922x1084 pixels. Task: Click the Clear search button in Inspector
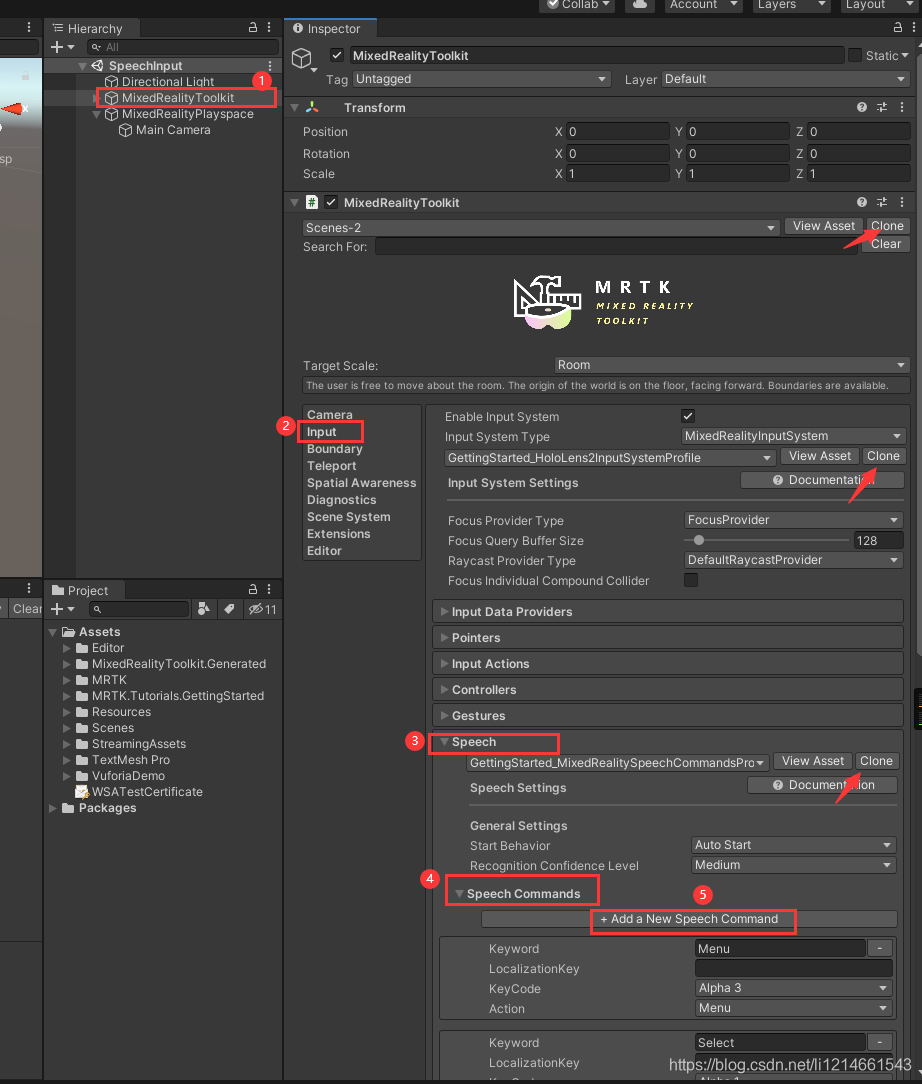(x=885, y=244)
